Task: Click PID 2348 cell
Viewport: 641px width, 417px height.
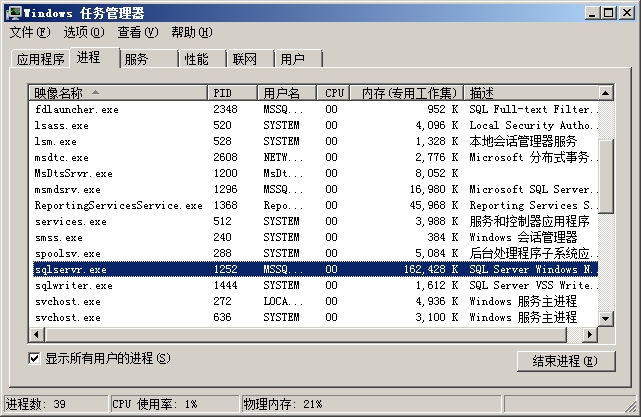Action: tap(225, 109)
